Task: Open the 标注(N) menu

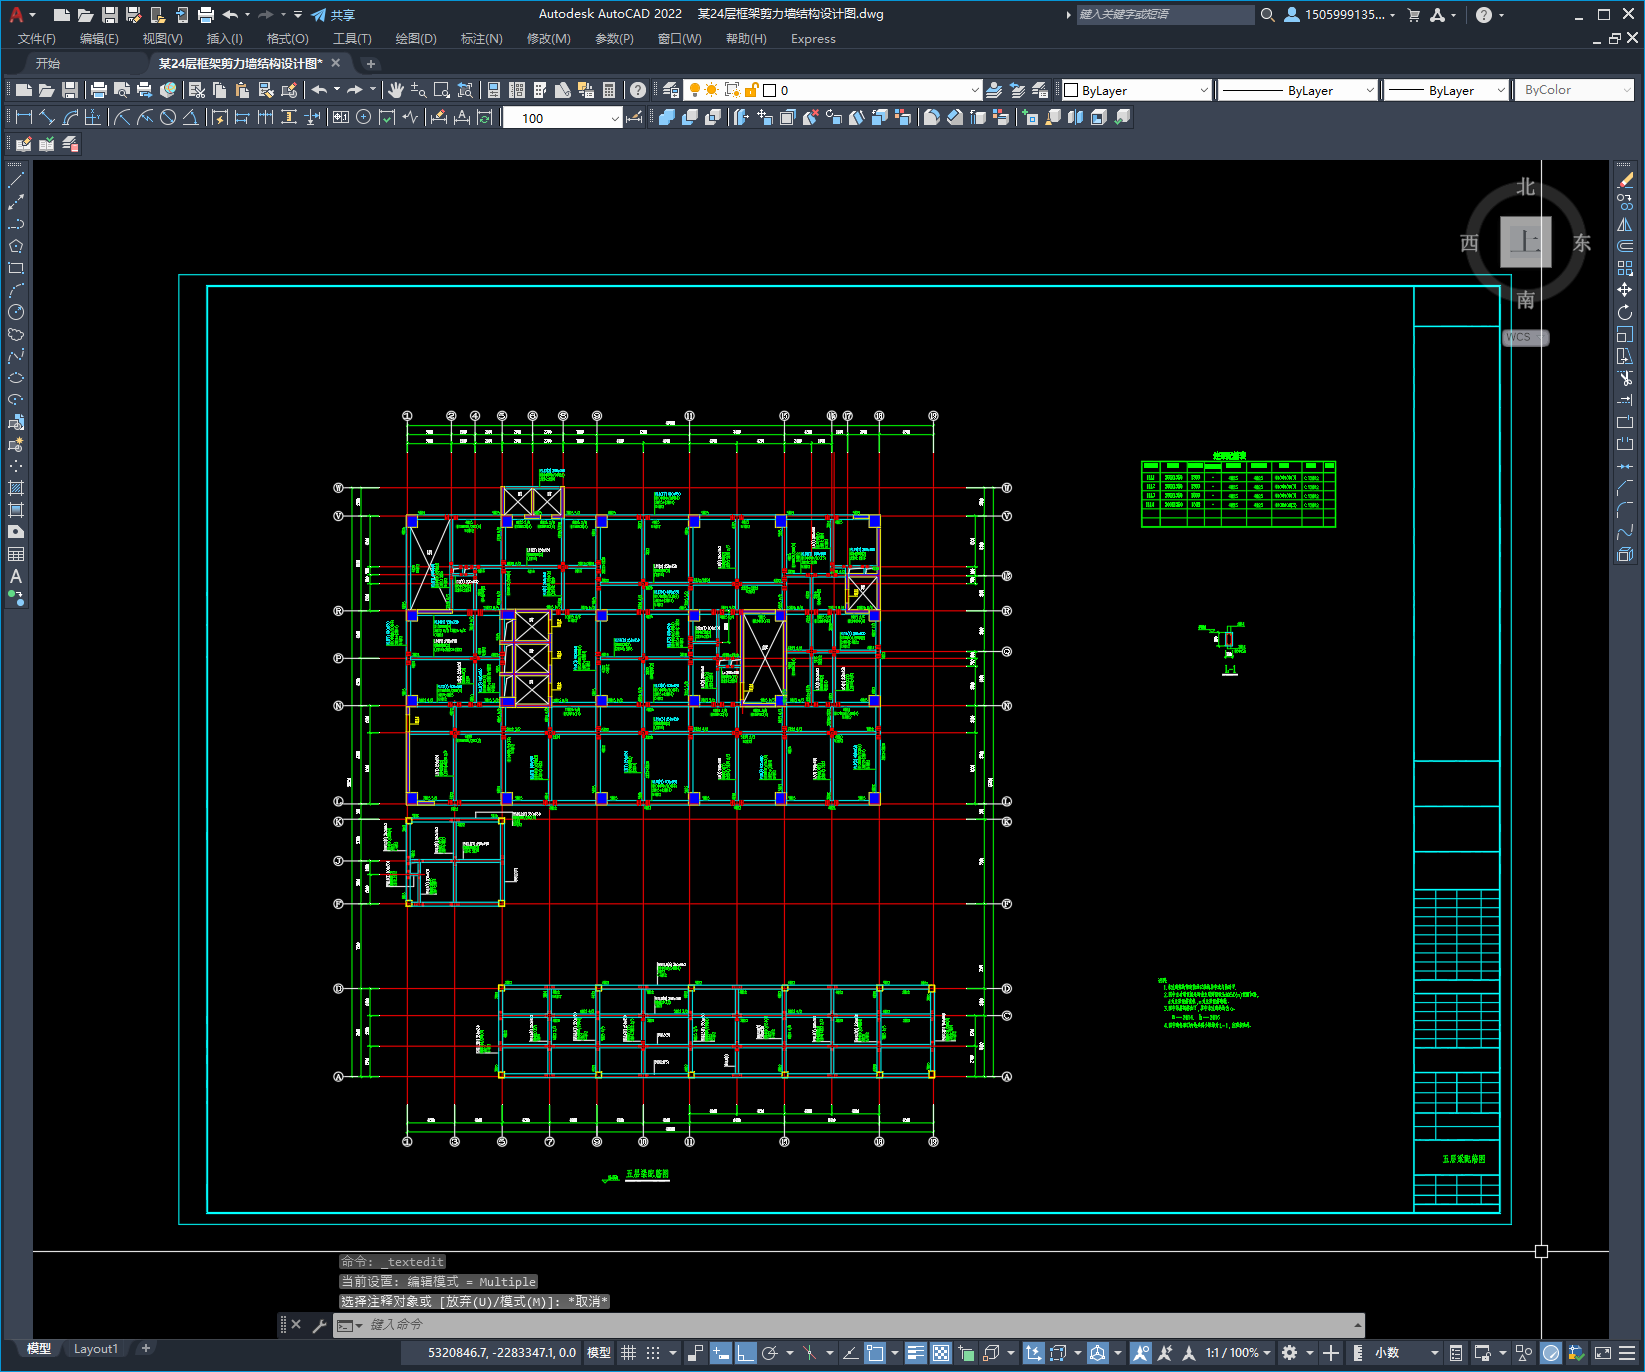Action: 481,39
